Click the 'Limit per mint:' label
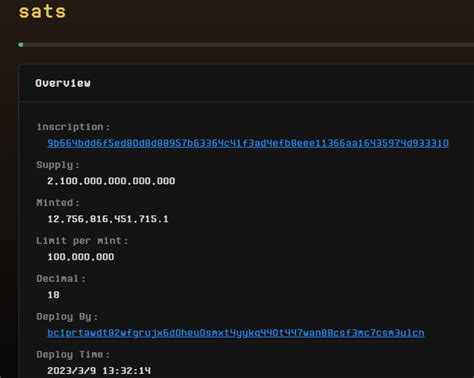This screenshot has height=378, width=474. [x=82, y=241]
